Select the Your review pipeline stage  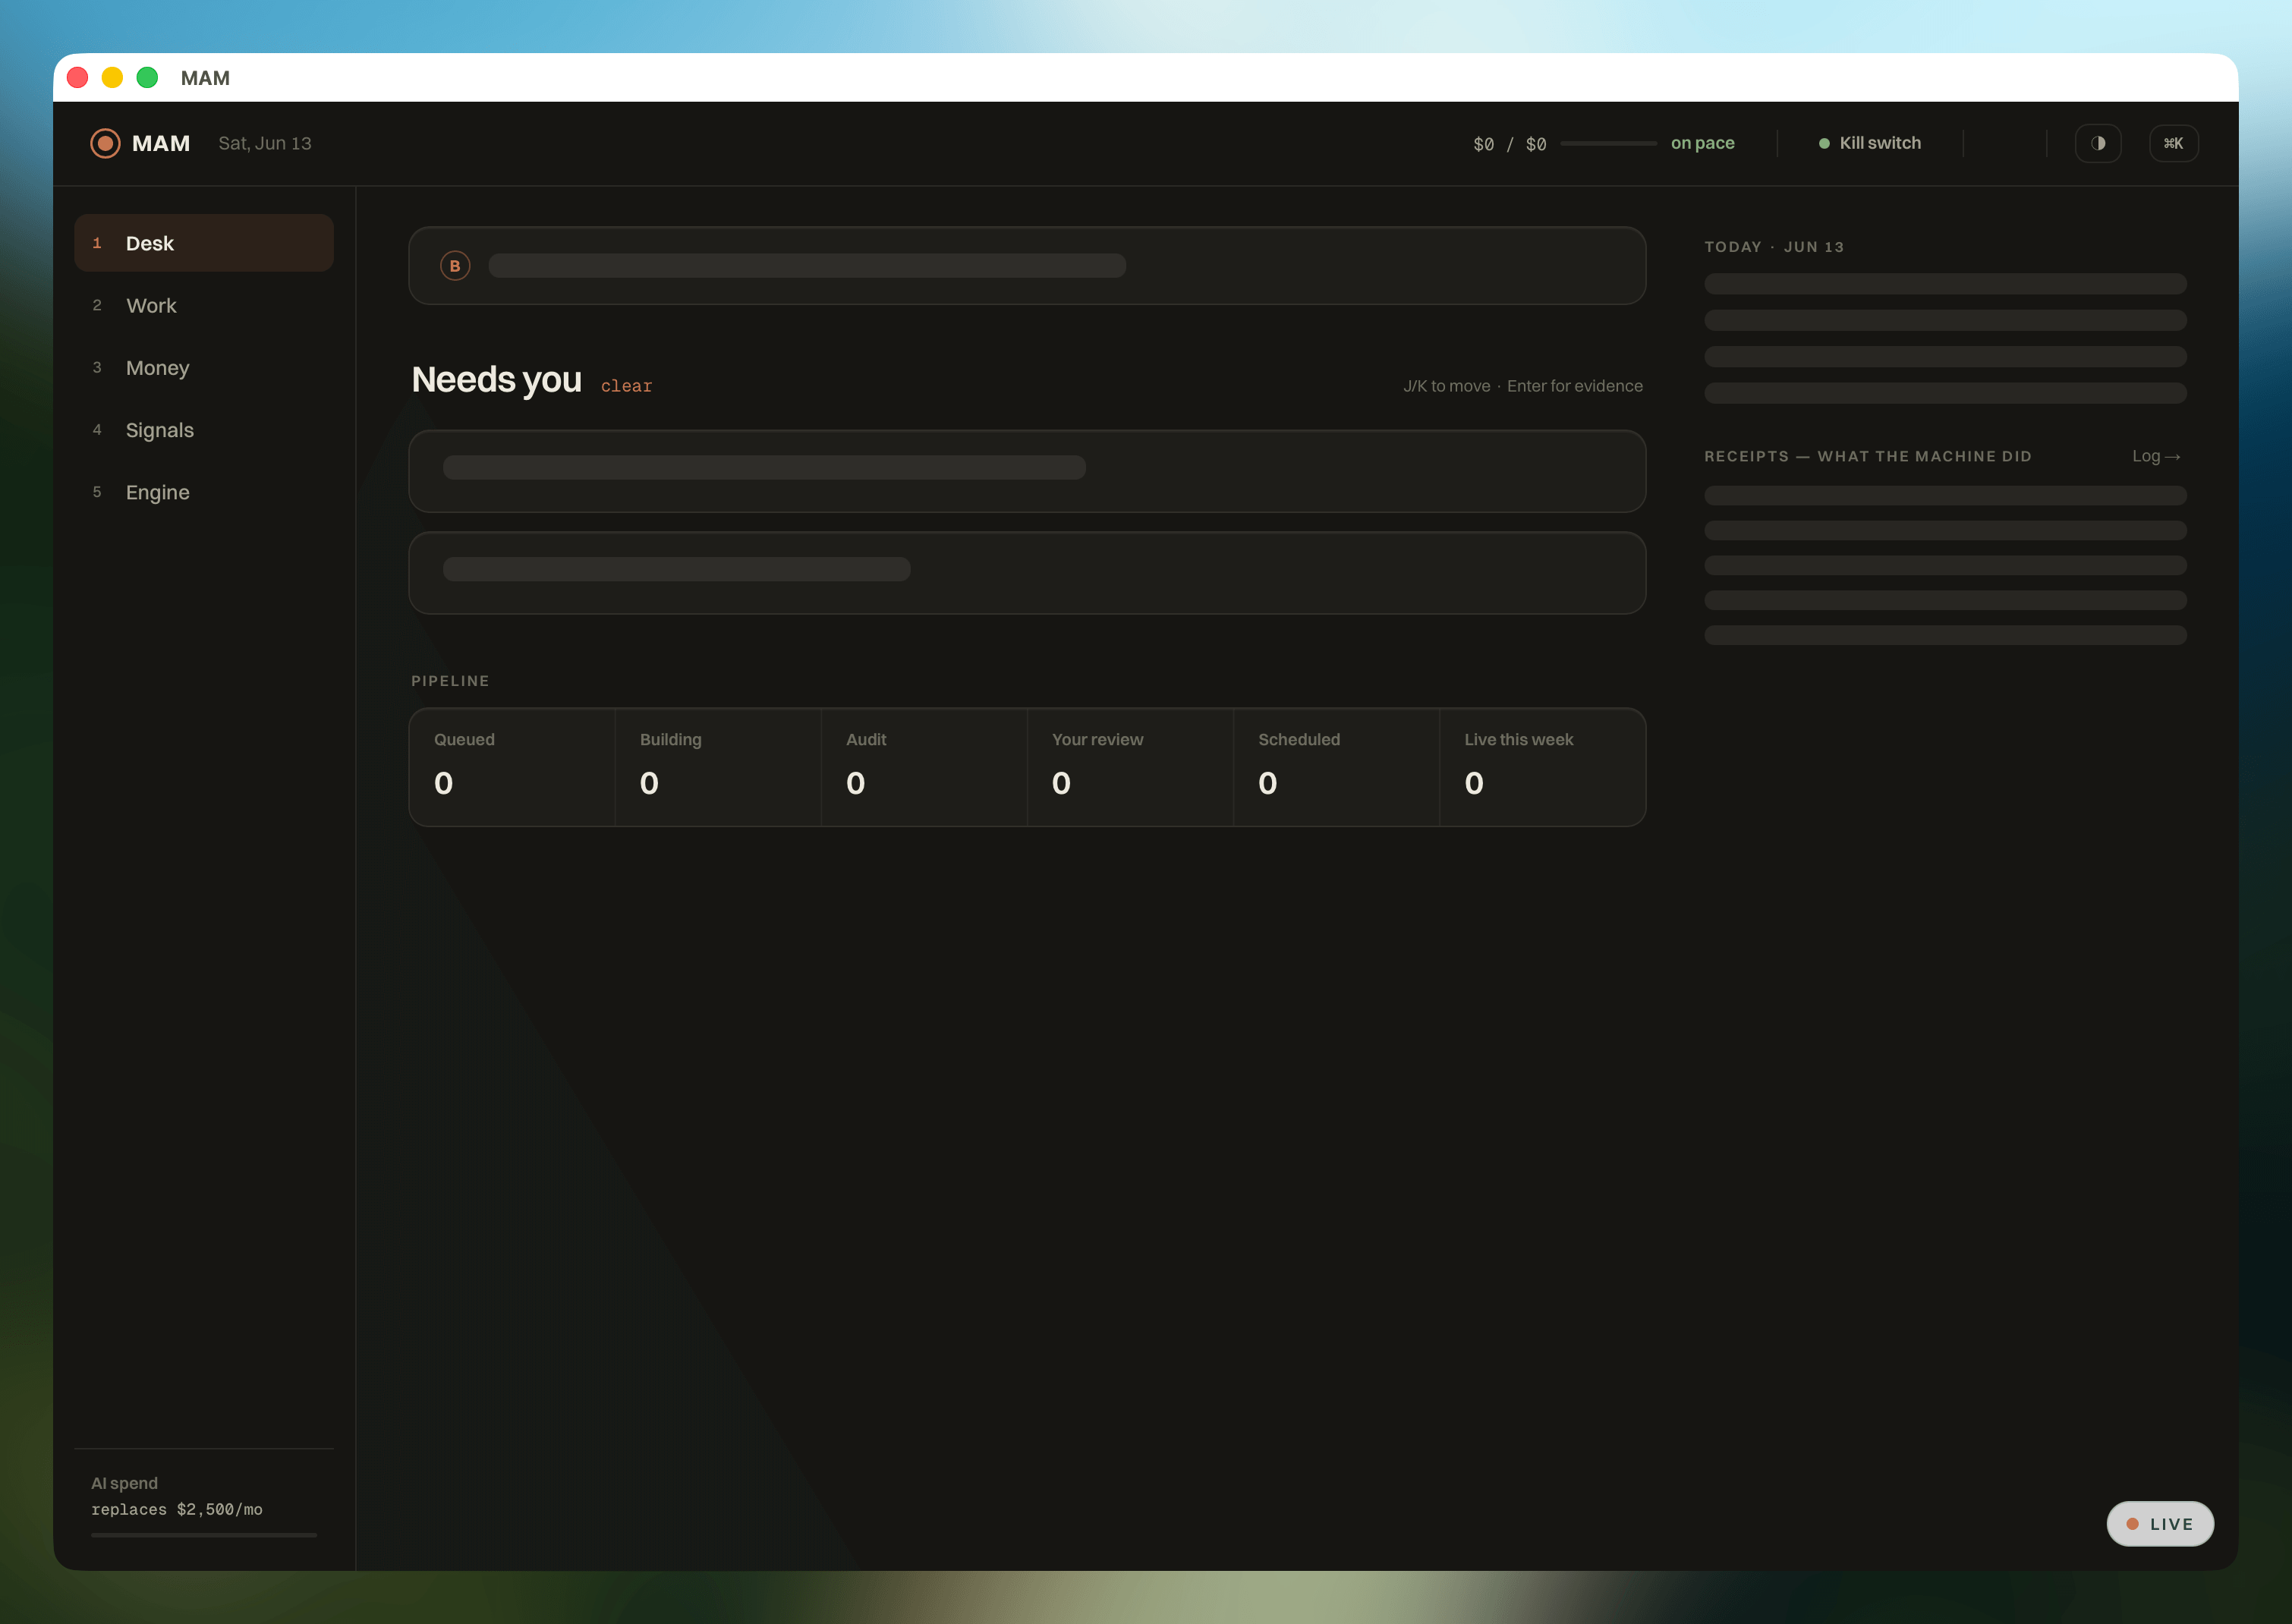click(x=1130, y=767)
